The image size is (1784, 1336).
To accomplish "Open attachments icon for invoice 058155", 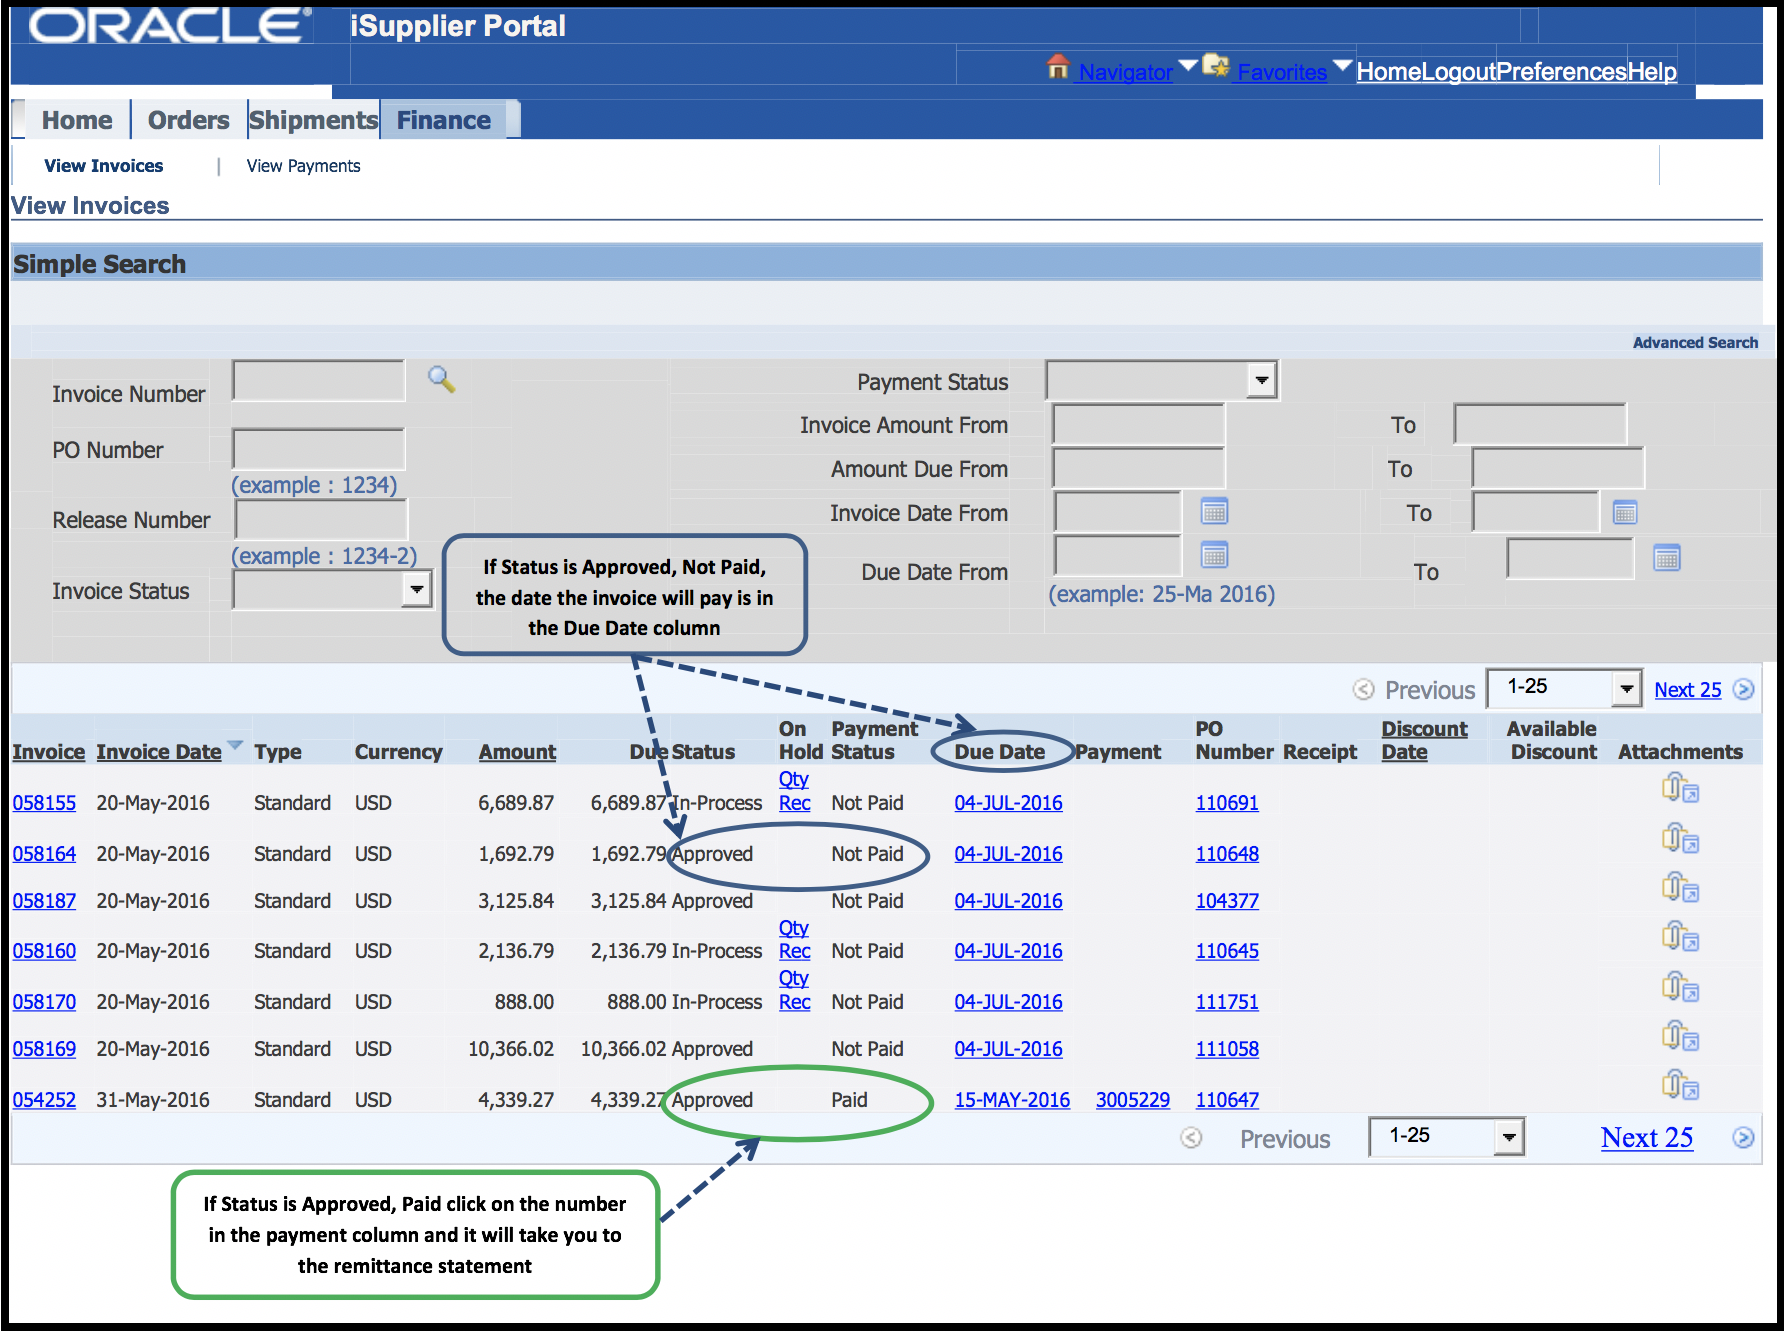I will (1680, 789).
